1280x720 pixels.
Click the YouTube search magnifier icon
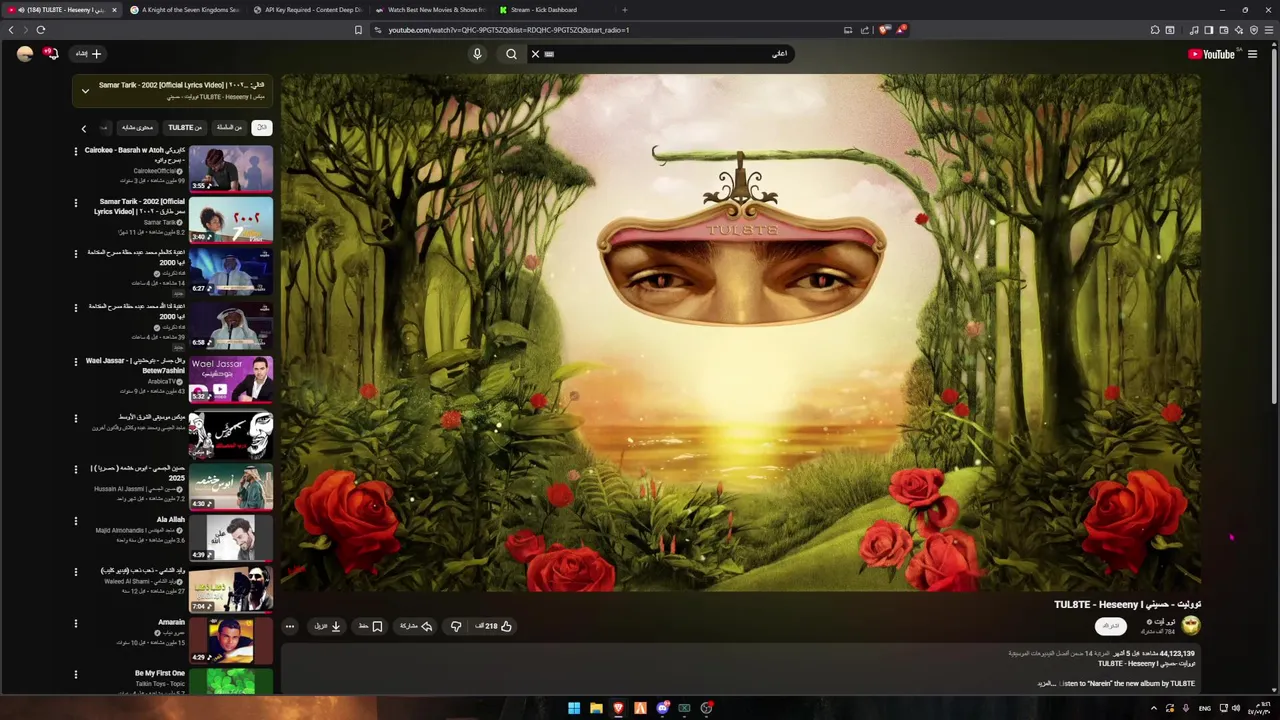pyautogui.click(x=511, y=54)
